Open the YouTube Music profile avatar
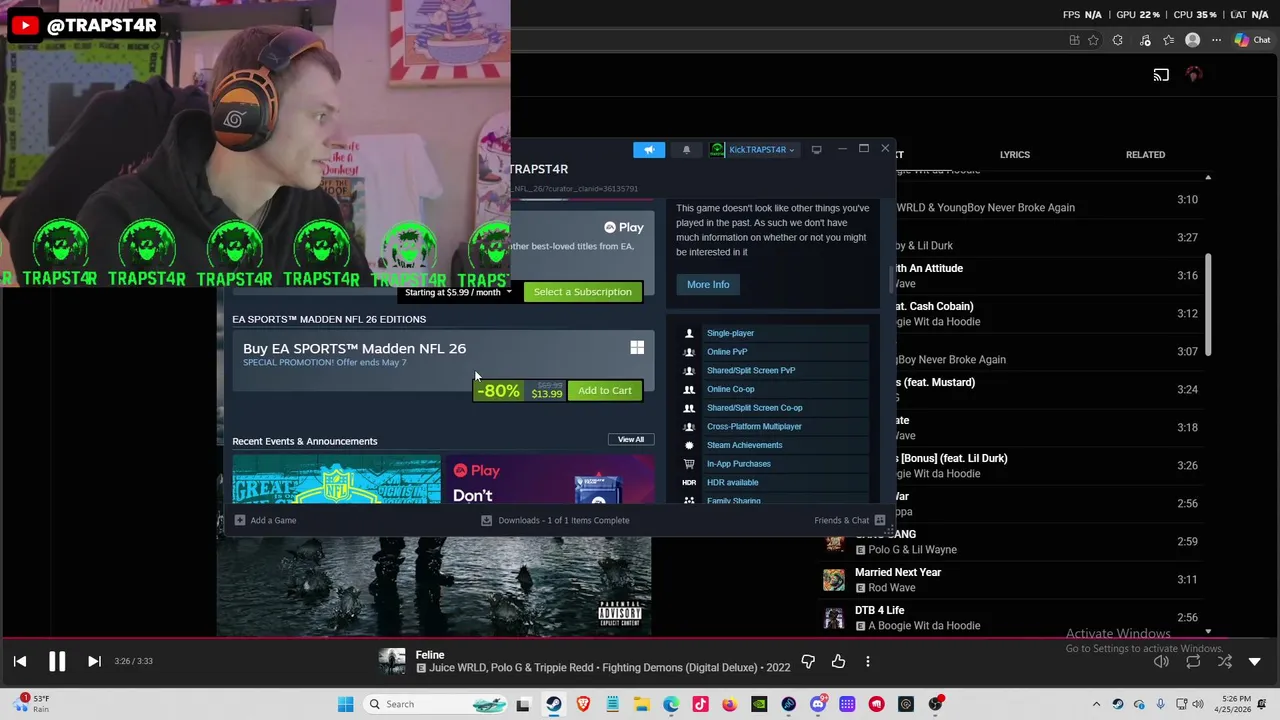The image size is (1280, 720). 1193,75
